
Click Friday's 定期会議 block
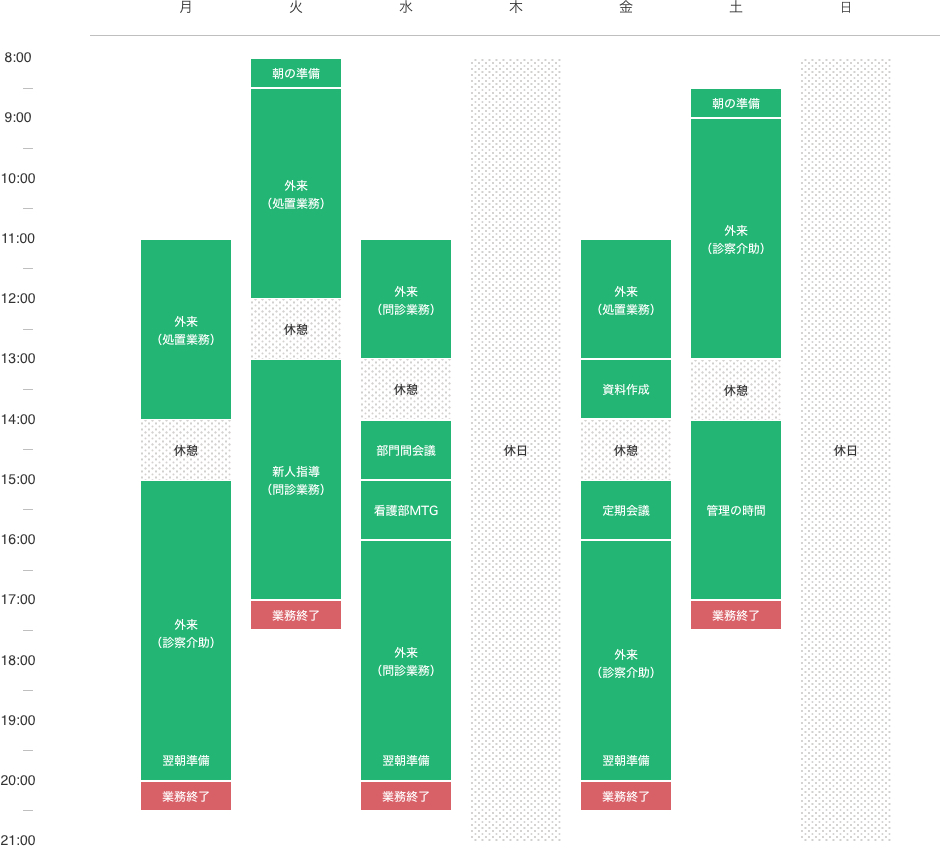click(626, 510)
